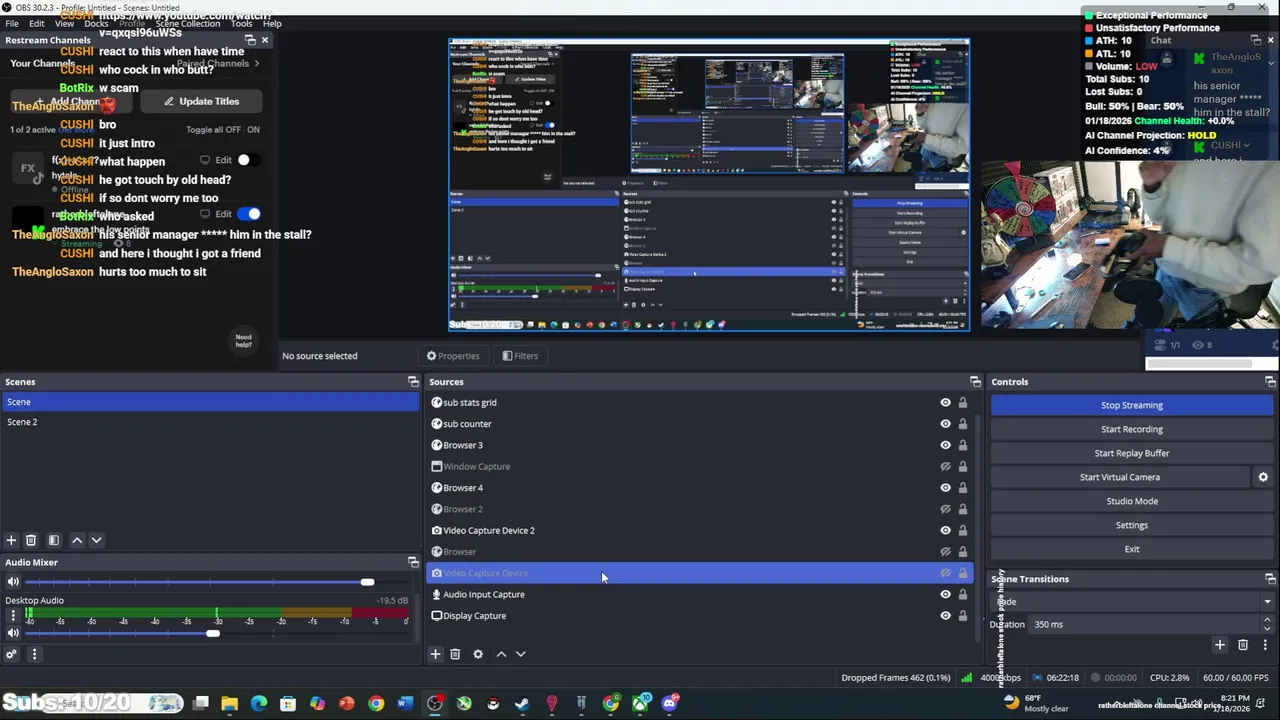This screenshot has height=720, width=1280.
Task: Lock the Display Capture source
Action: (x=963, y=616)
